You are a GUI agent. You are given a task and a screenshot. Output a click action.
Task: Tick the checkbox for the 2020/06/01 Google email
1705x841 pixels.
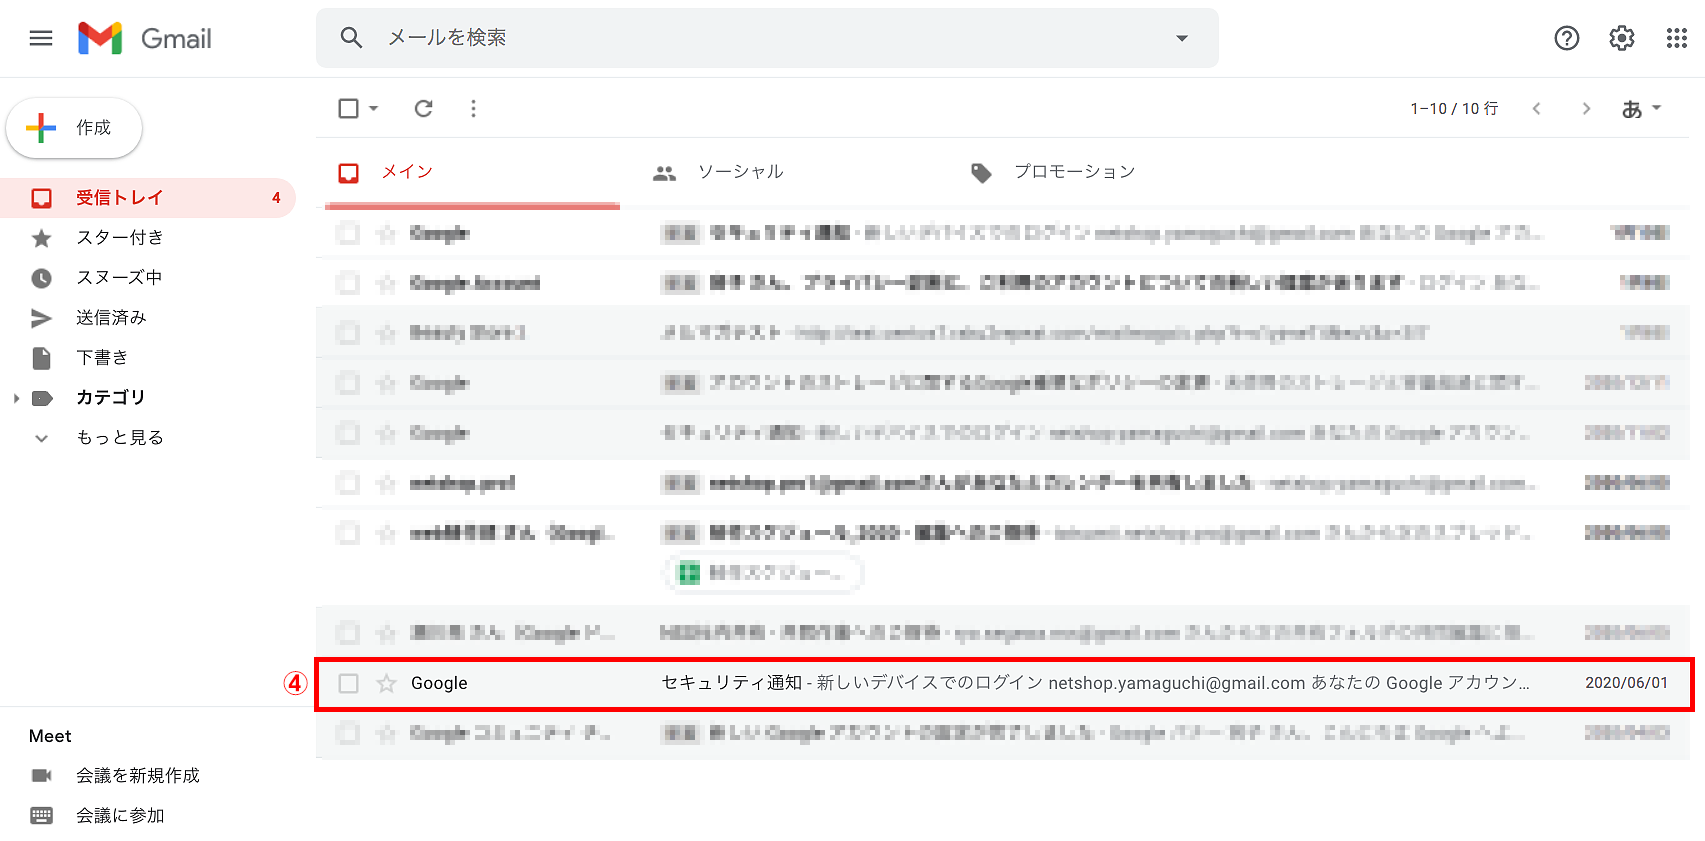tap(348, 683)
